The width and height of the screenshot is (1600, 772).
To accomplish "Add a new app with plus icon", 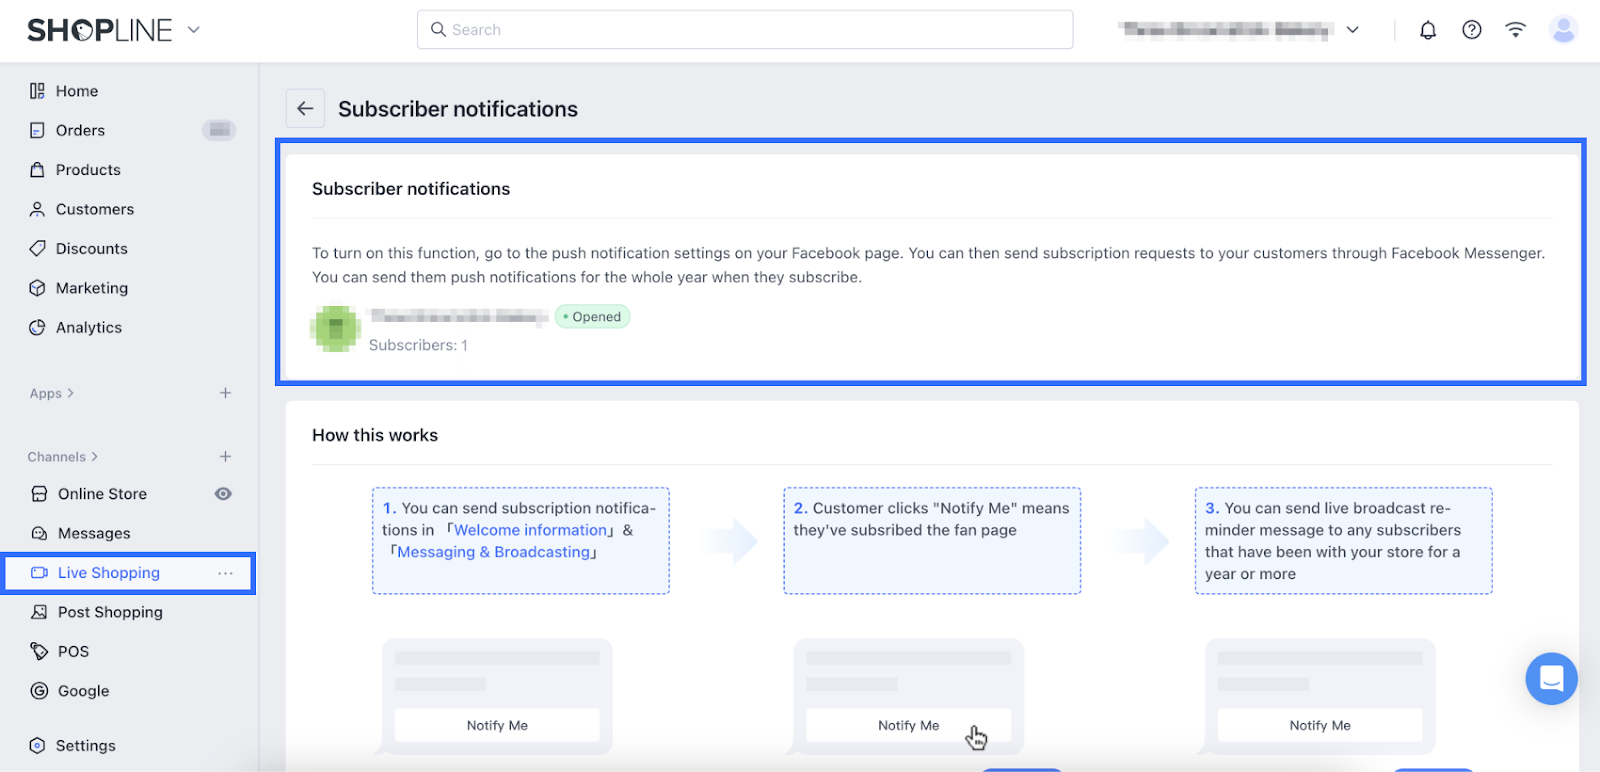I will click(x=226, y=393).
